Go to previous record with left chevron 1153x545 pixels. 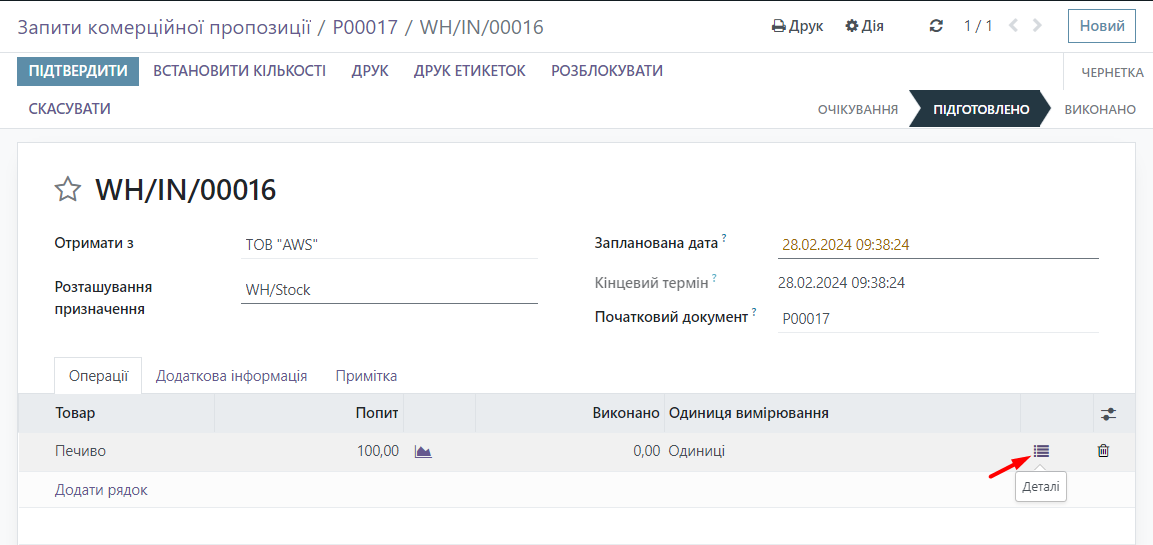click(1014, 26)
